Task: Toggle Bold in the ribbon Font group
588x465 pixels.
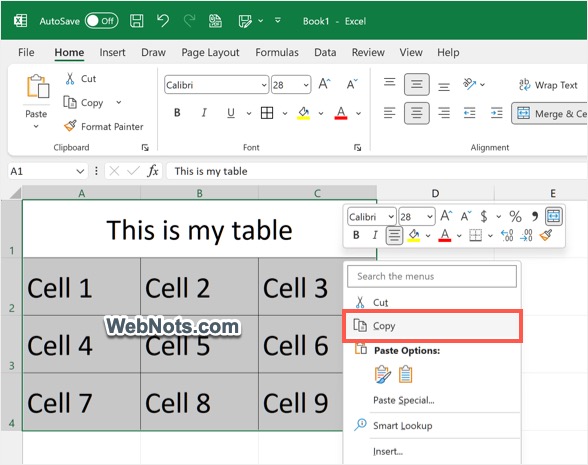Action: point(177,112)
